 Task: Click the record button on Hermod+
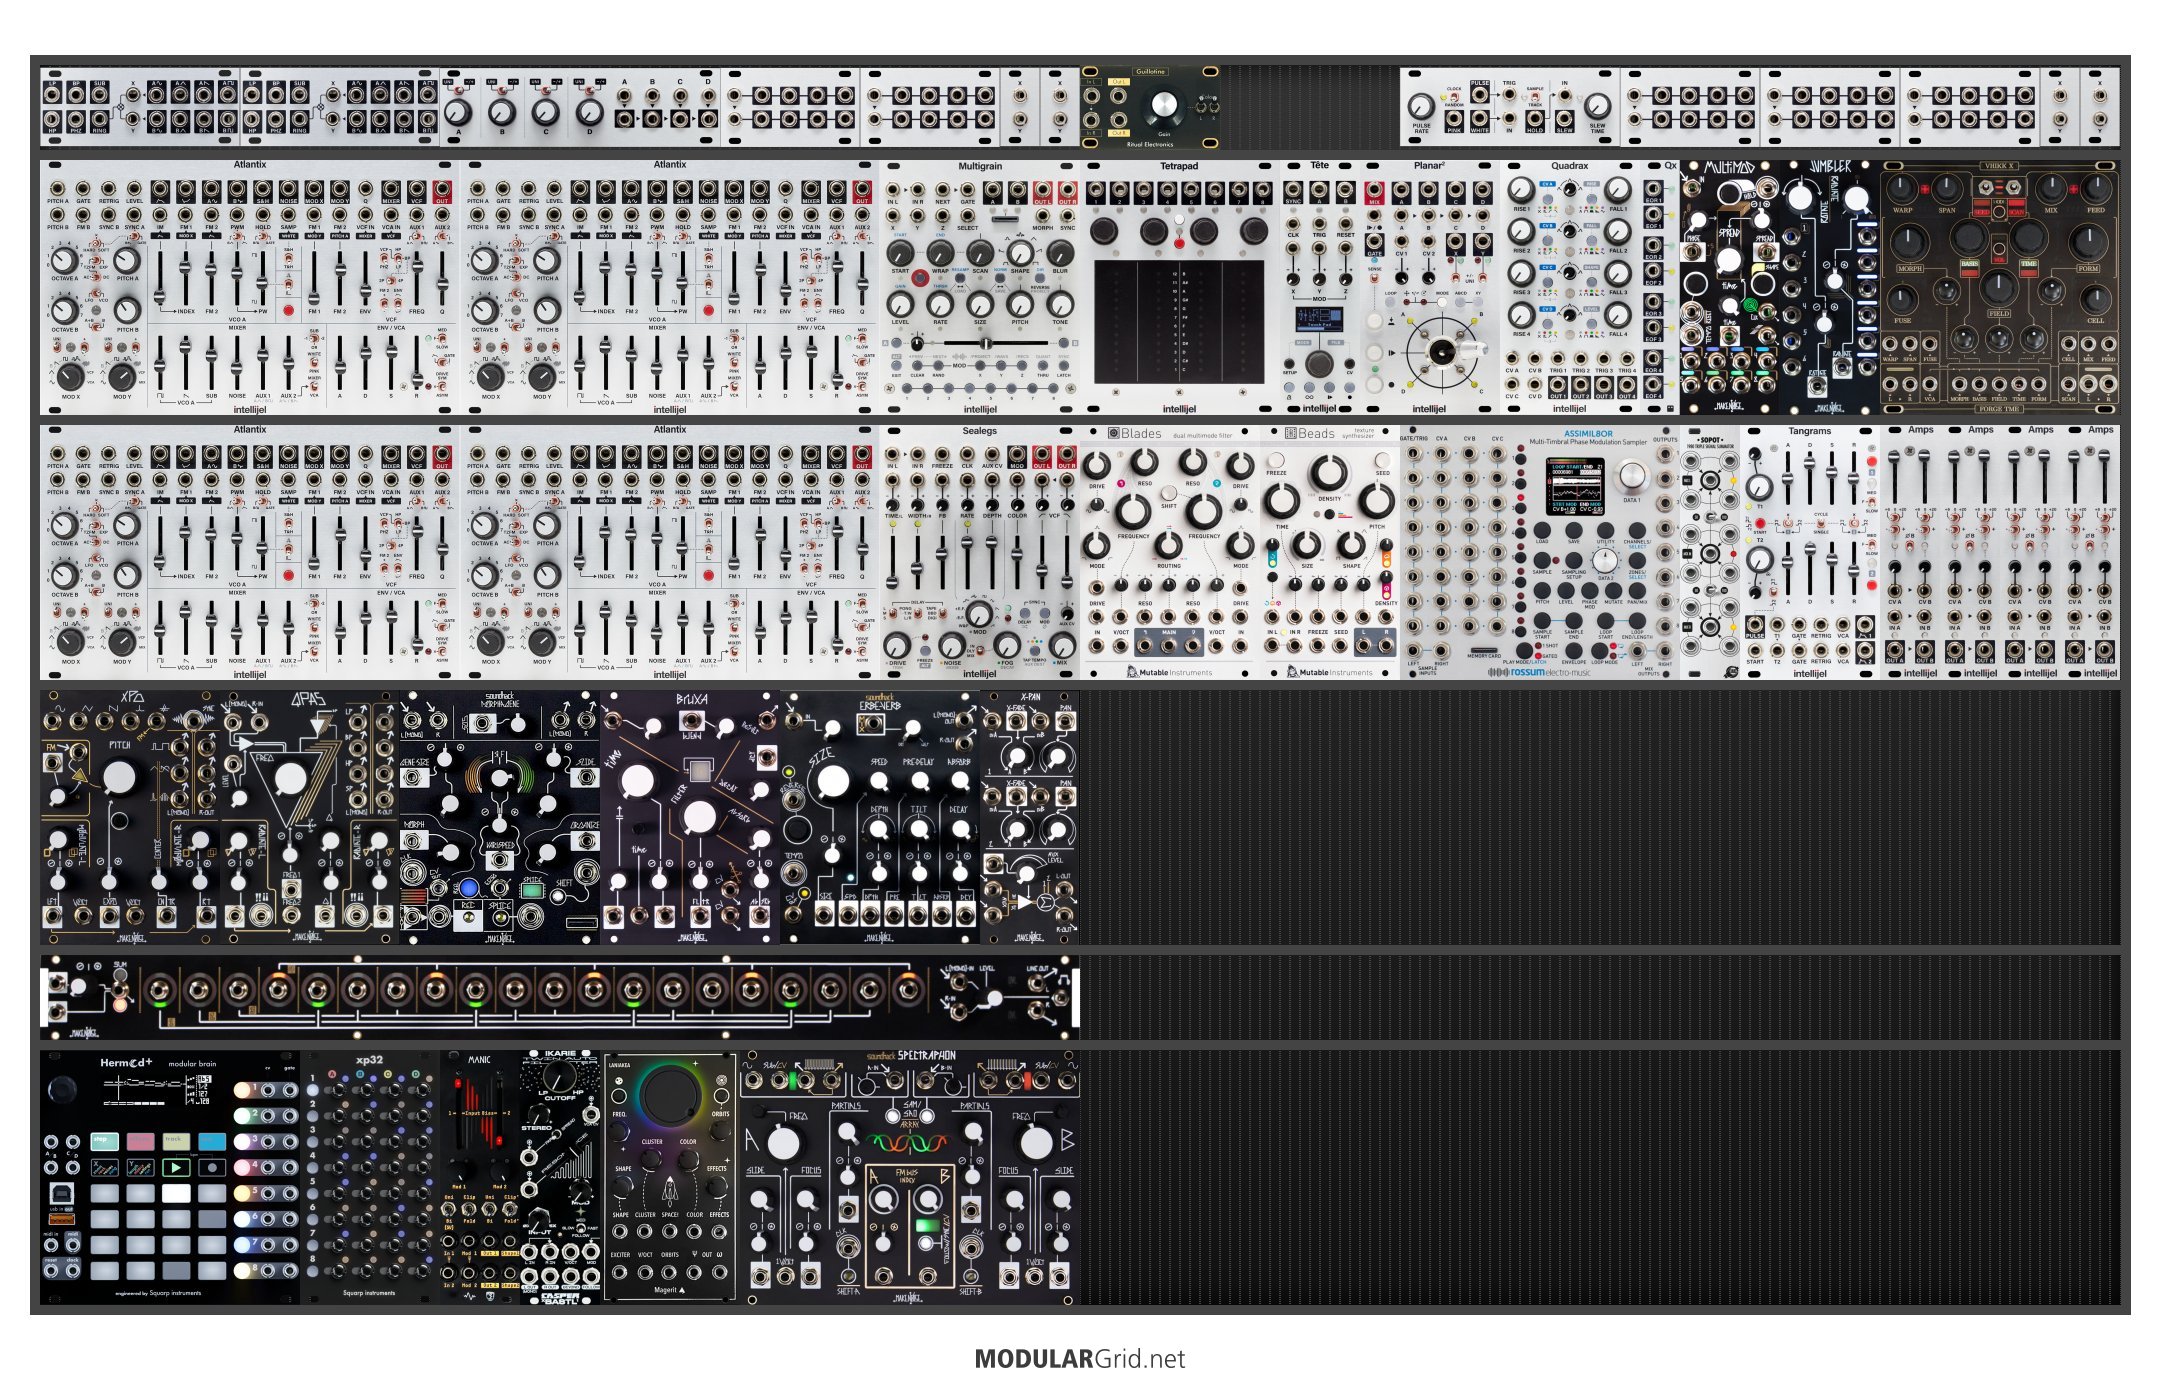(x=212, y=1167)
